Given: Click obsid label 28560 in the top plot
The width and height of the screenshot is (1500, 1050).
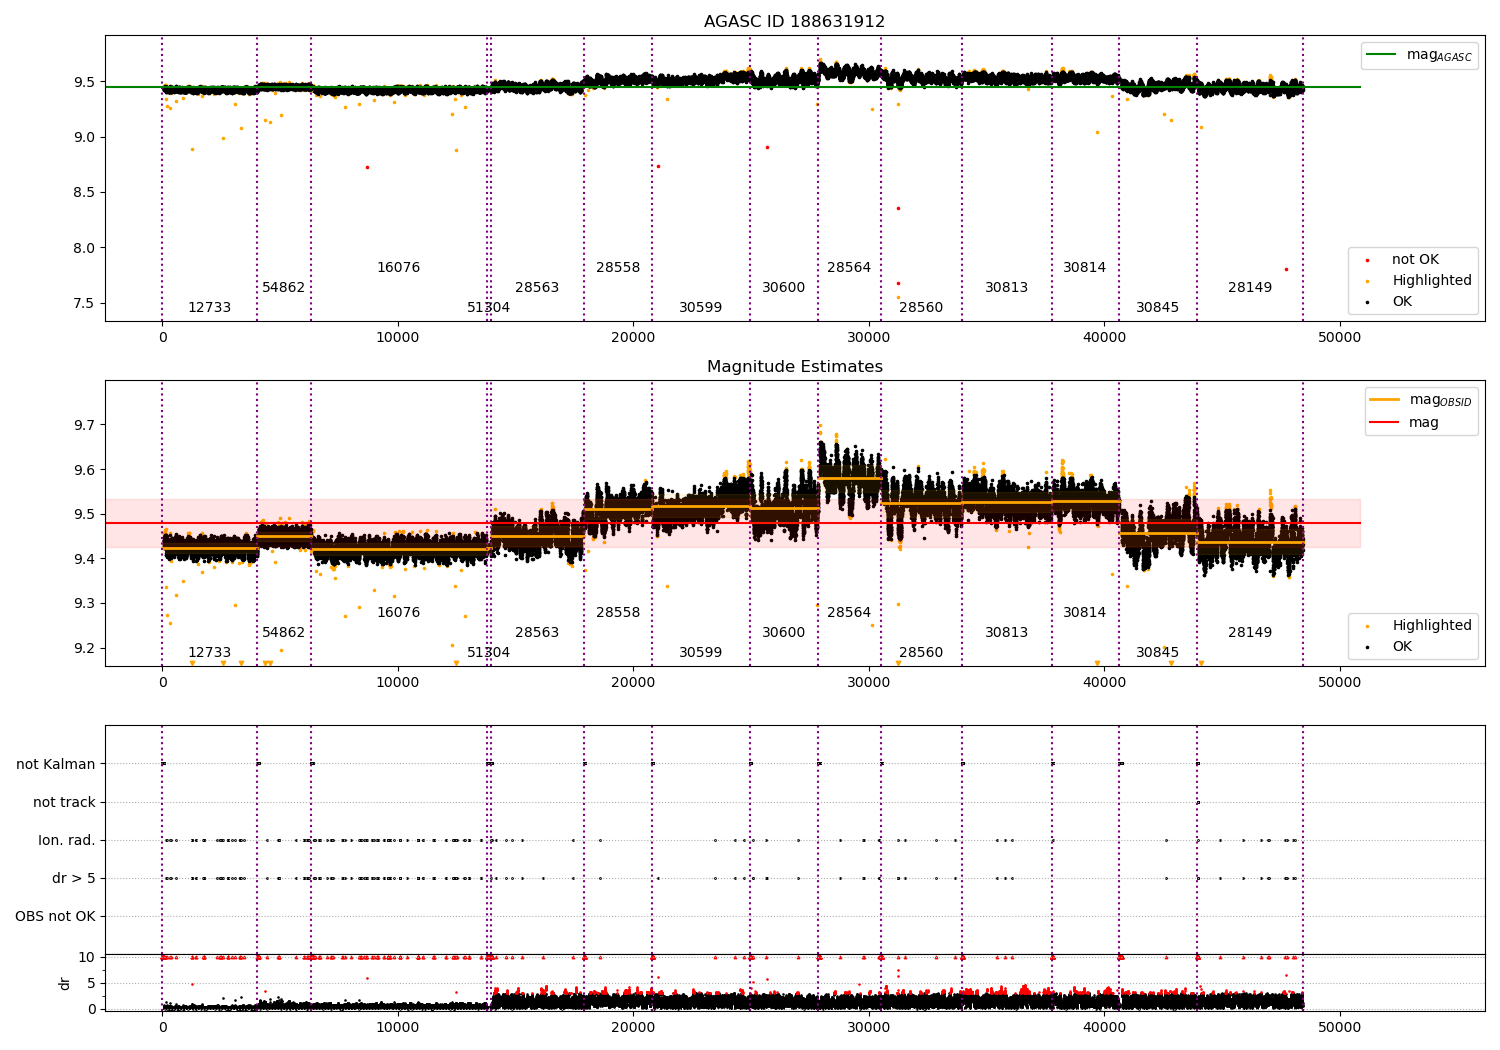Looking at the screenshot, I should 921,308.
